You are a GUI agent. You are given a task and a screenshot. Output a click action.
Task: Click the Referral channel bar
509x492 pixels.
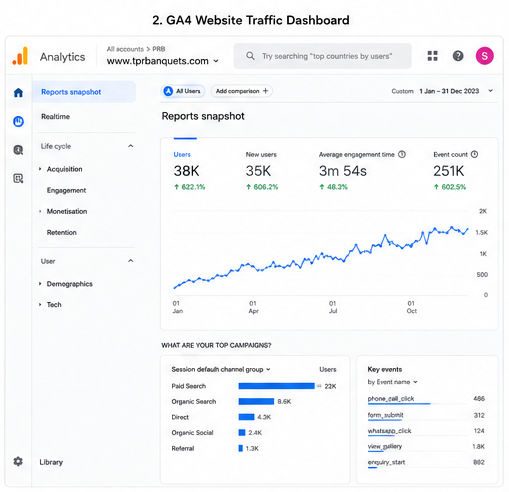240,448
